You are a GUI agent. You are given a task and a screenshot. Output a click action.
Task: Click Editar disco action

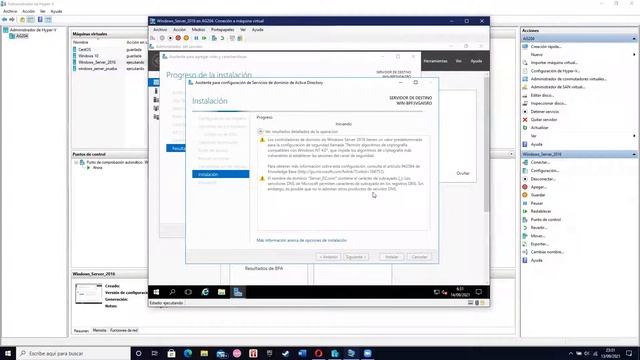coord(542,95)
